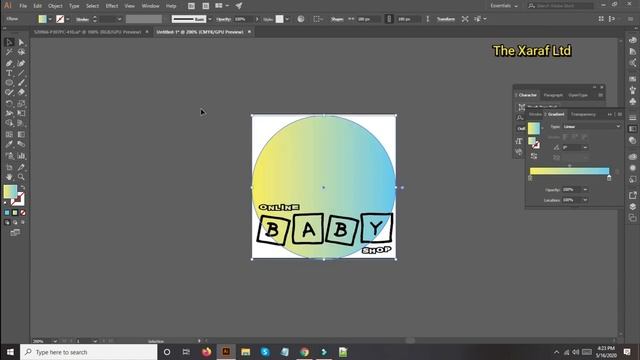Click the Stroke label in control bar

pos(82,19)
